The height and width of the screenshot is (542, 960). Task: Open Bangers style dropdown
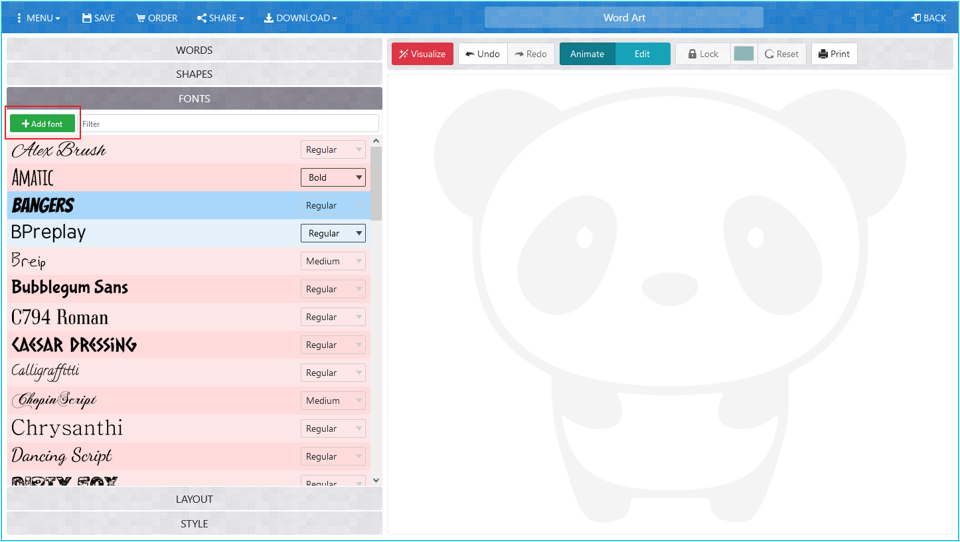click(x=333, y=205)
